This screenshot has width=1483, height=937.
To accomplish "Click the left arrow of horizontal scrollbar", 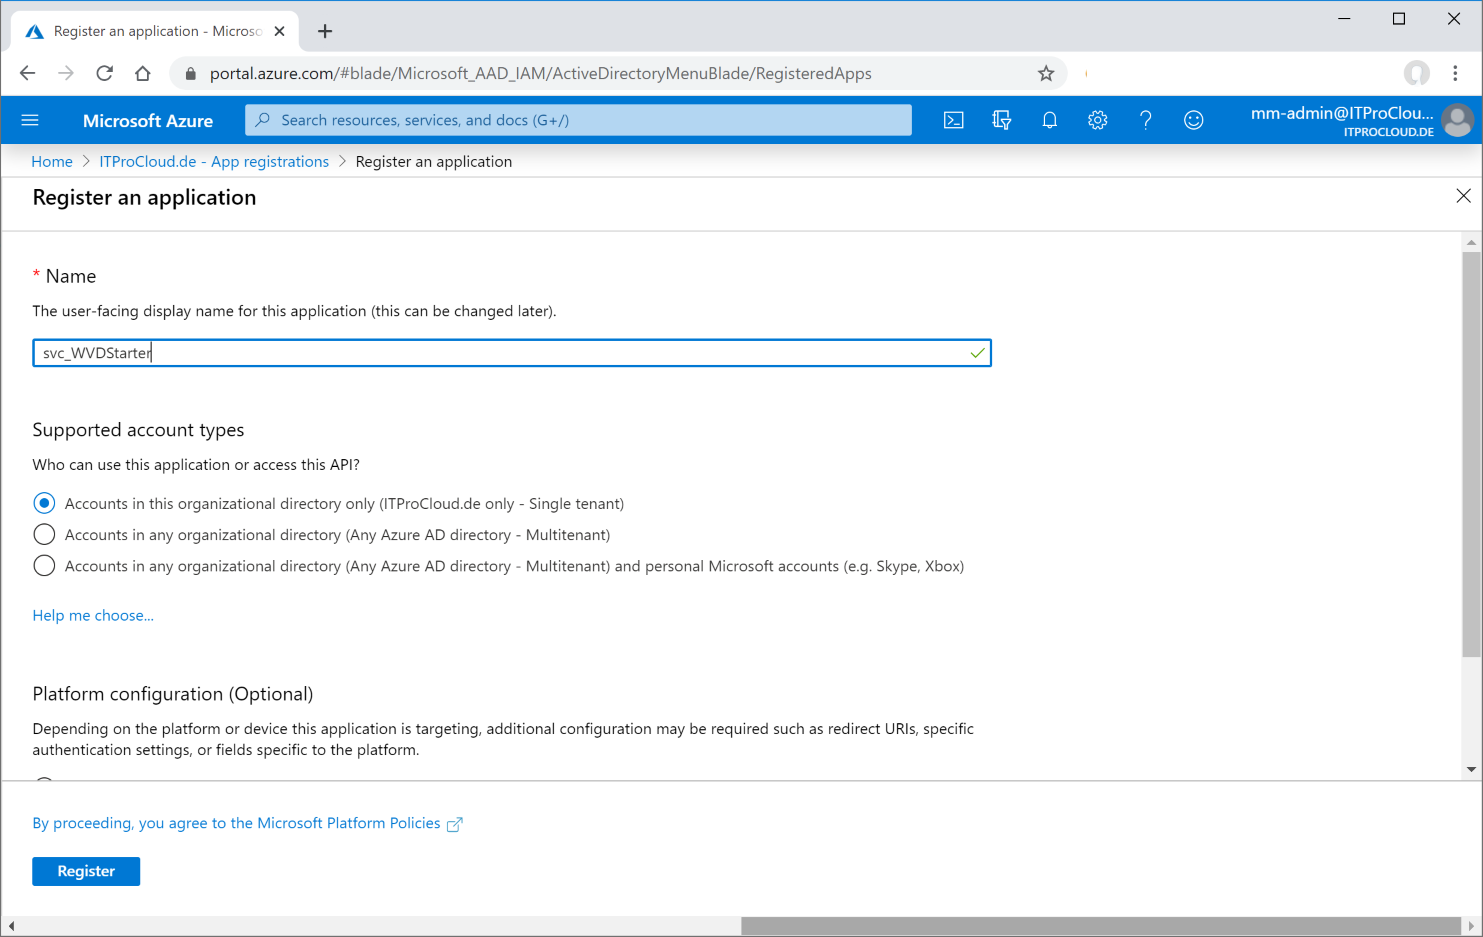I will click(x=11, y=926).
